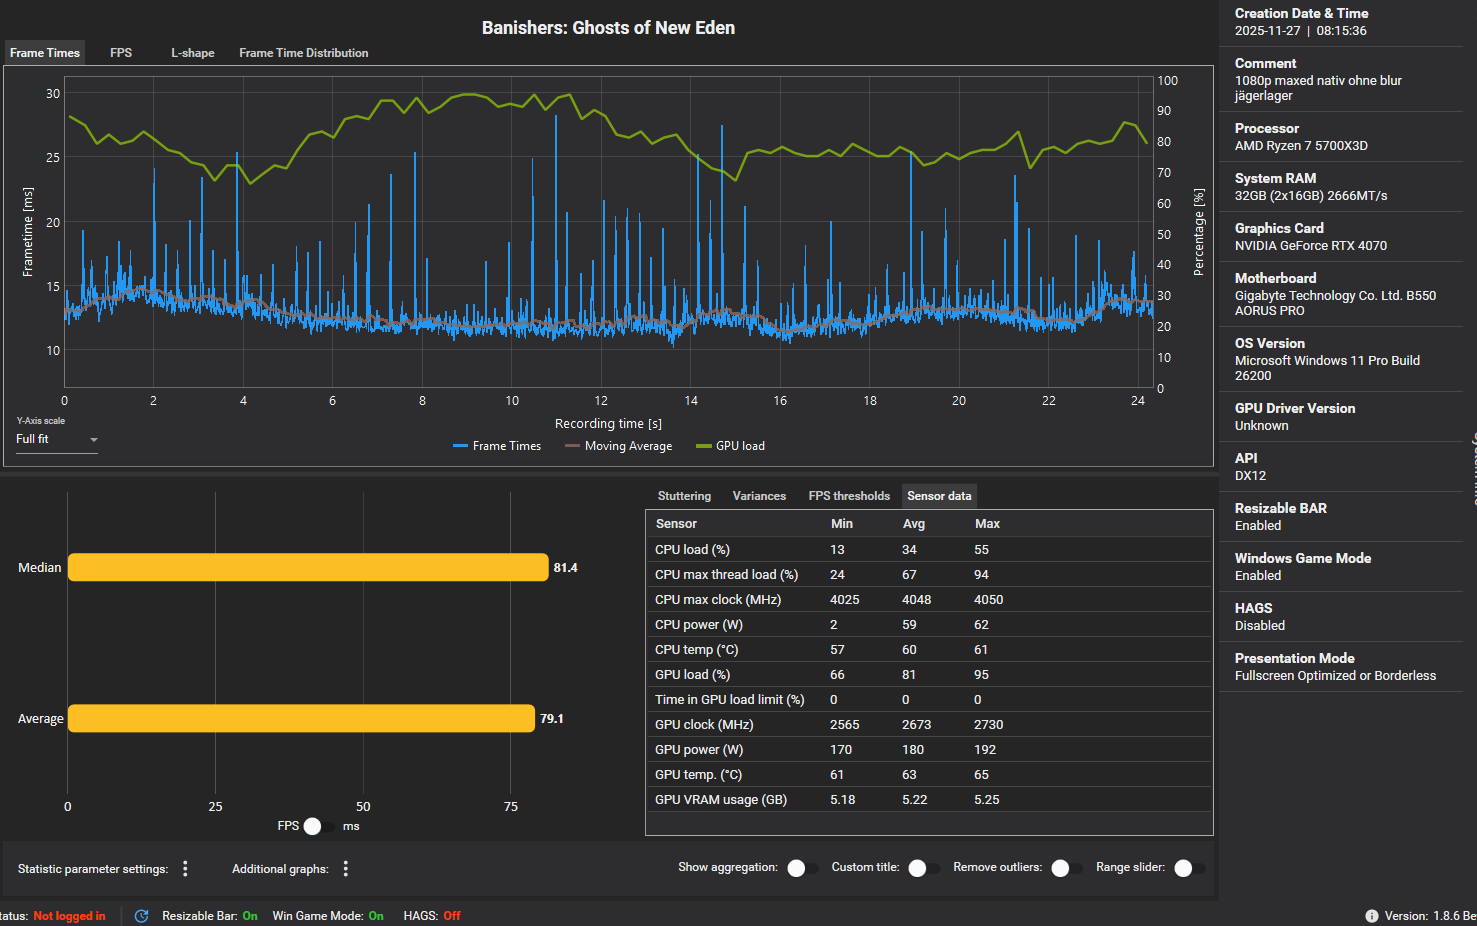
Task: Click the Motherboard entry B550 AORUS PRO
Action: [1335, 303]
